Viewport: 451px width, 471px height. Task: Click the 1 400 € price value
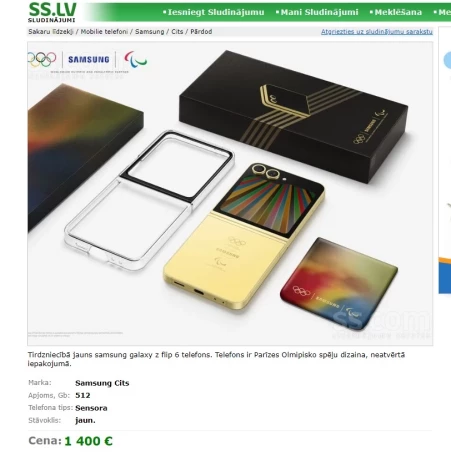(88, 441)
